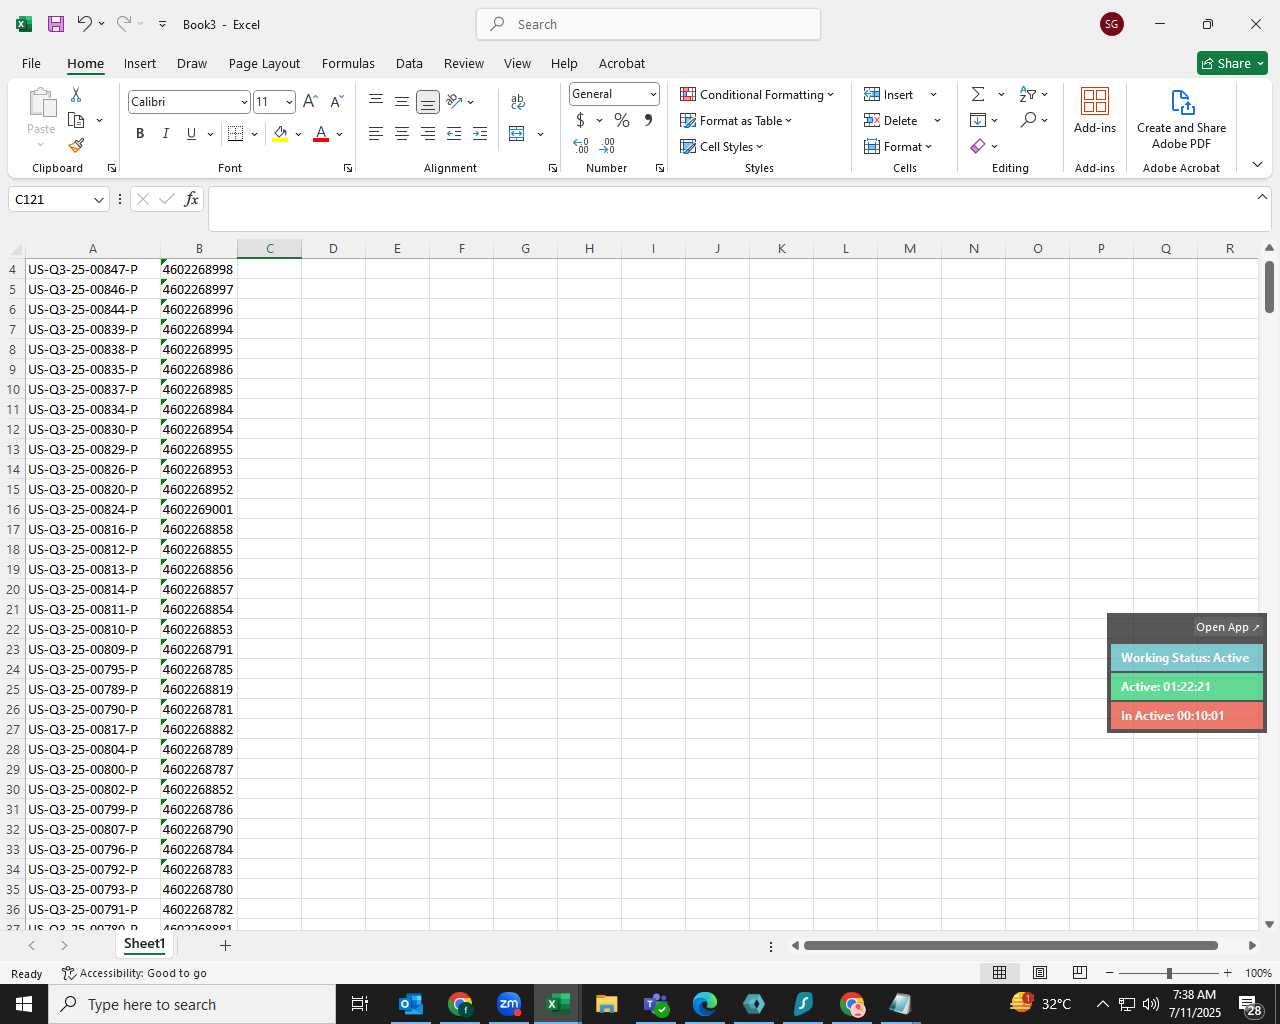
Task: Toggle Middle Align
Action: tap(402, 101)
